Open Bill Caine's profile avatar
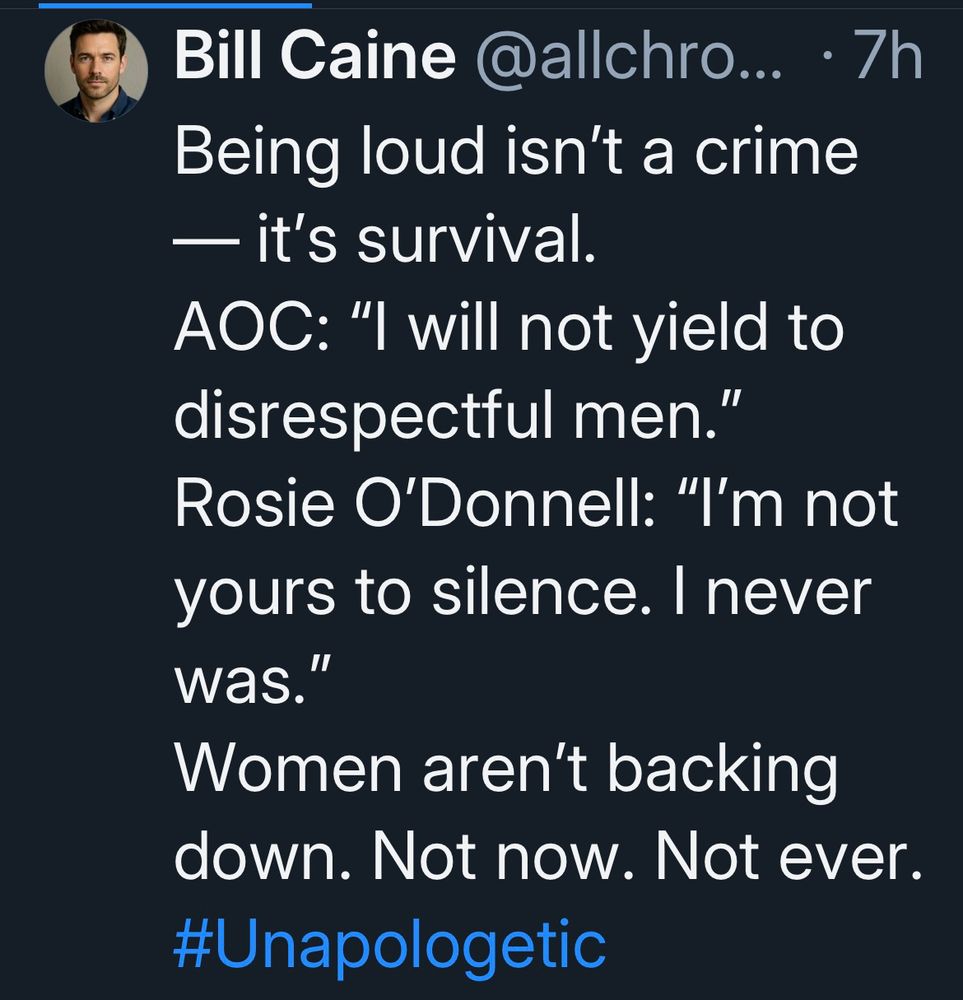This screenshot has height=1000, width=963. [96, 71]
